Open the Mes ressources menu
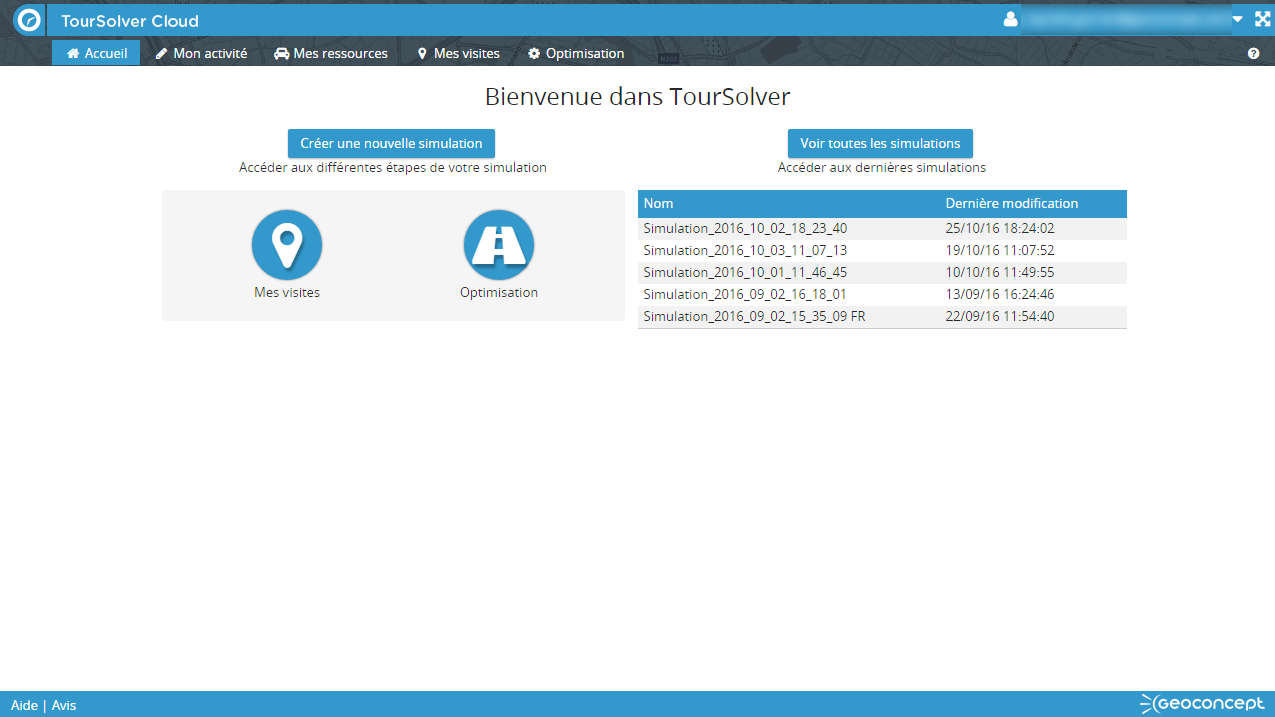1275x717 pixels. [x=330, y=53]
